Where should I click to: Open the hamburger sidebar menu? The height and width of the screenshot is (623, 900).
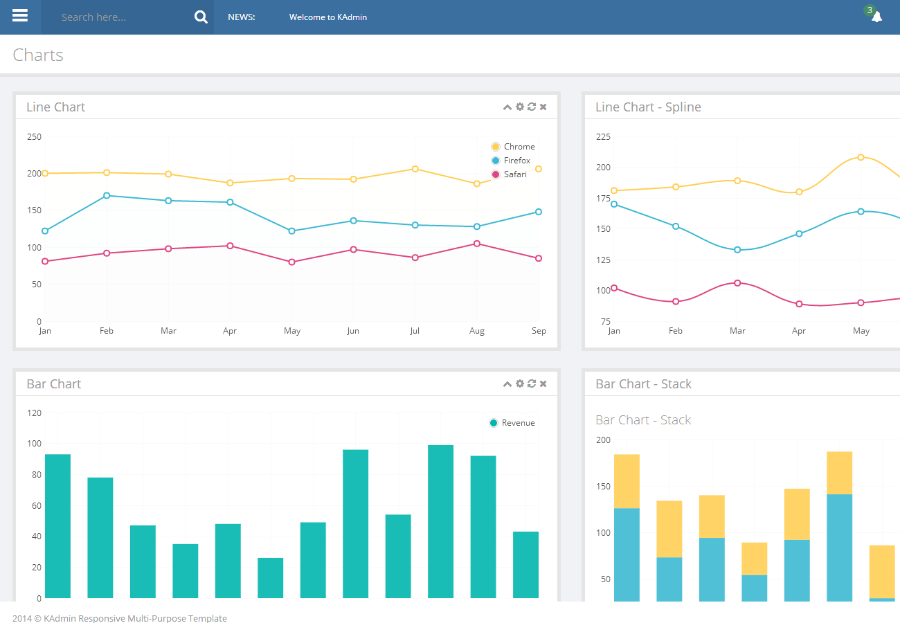pos(20,16)
